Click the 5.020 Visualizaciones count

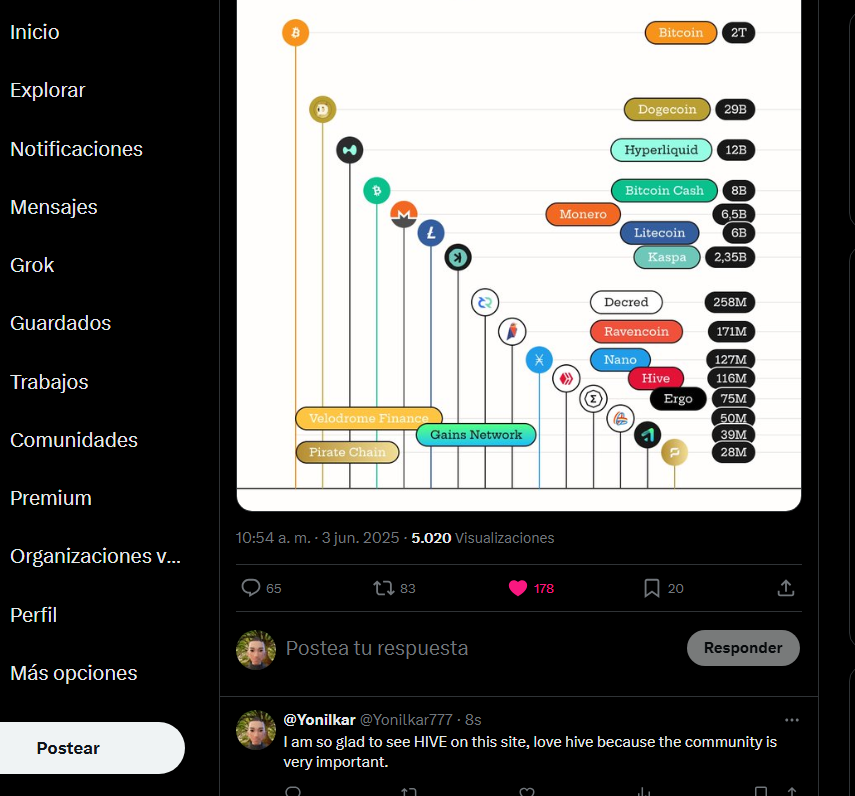pyautogui.click(x=483, y=538)
